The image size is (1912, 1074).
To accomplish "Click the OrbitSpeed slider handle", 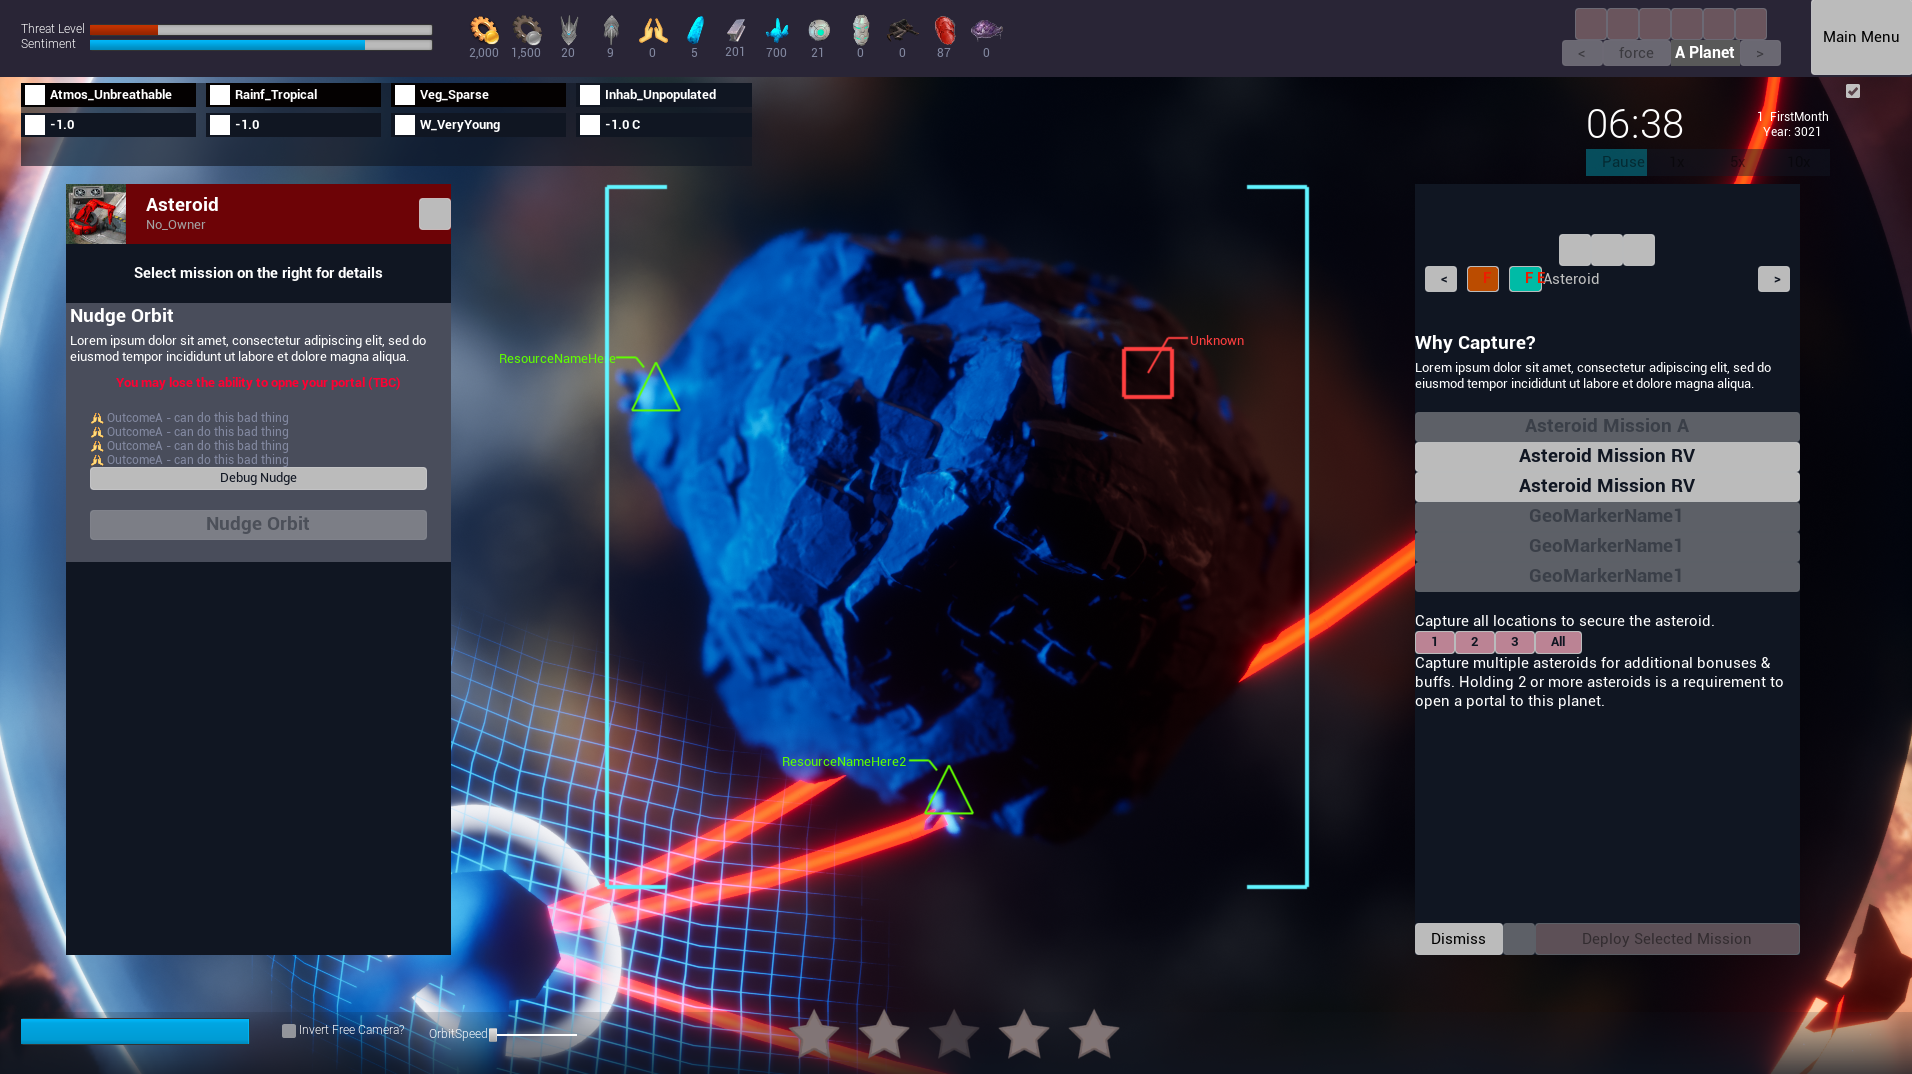I will coord(493,1035).
